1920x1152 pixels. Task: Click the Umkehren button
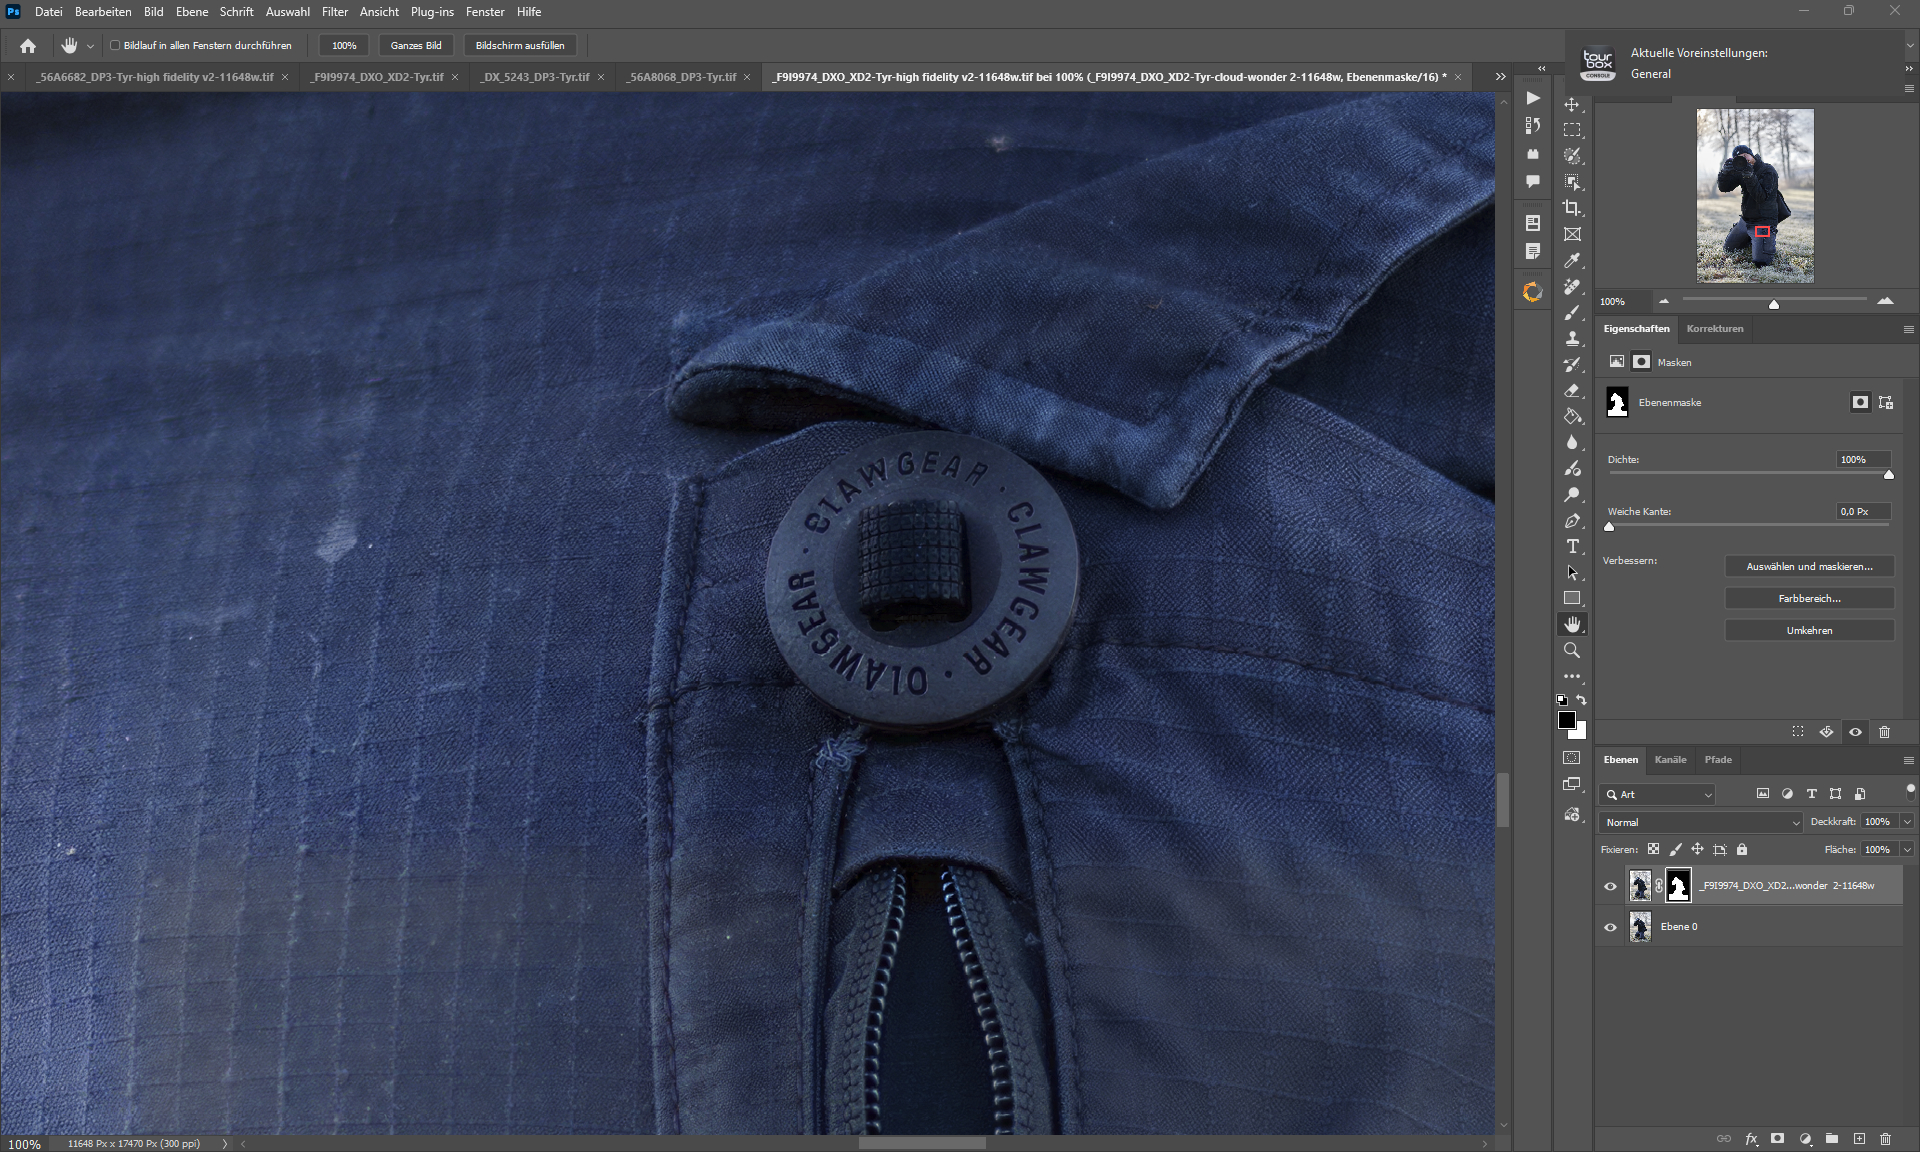point(1809,630)
